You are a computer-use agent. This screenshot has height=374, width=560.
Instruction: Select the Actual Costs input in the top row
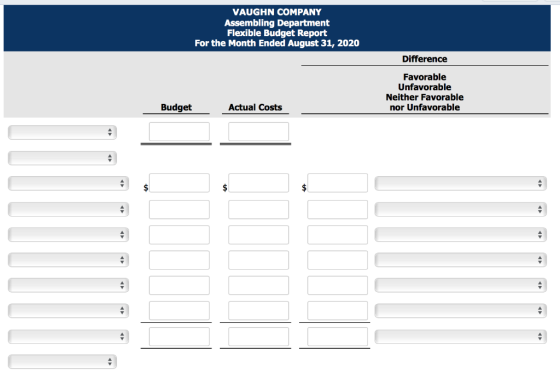259,132
